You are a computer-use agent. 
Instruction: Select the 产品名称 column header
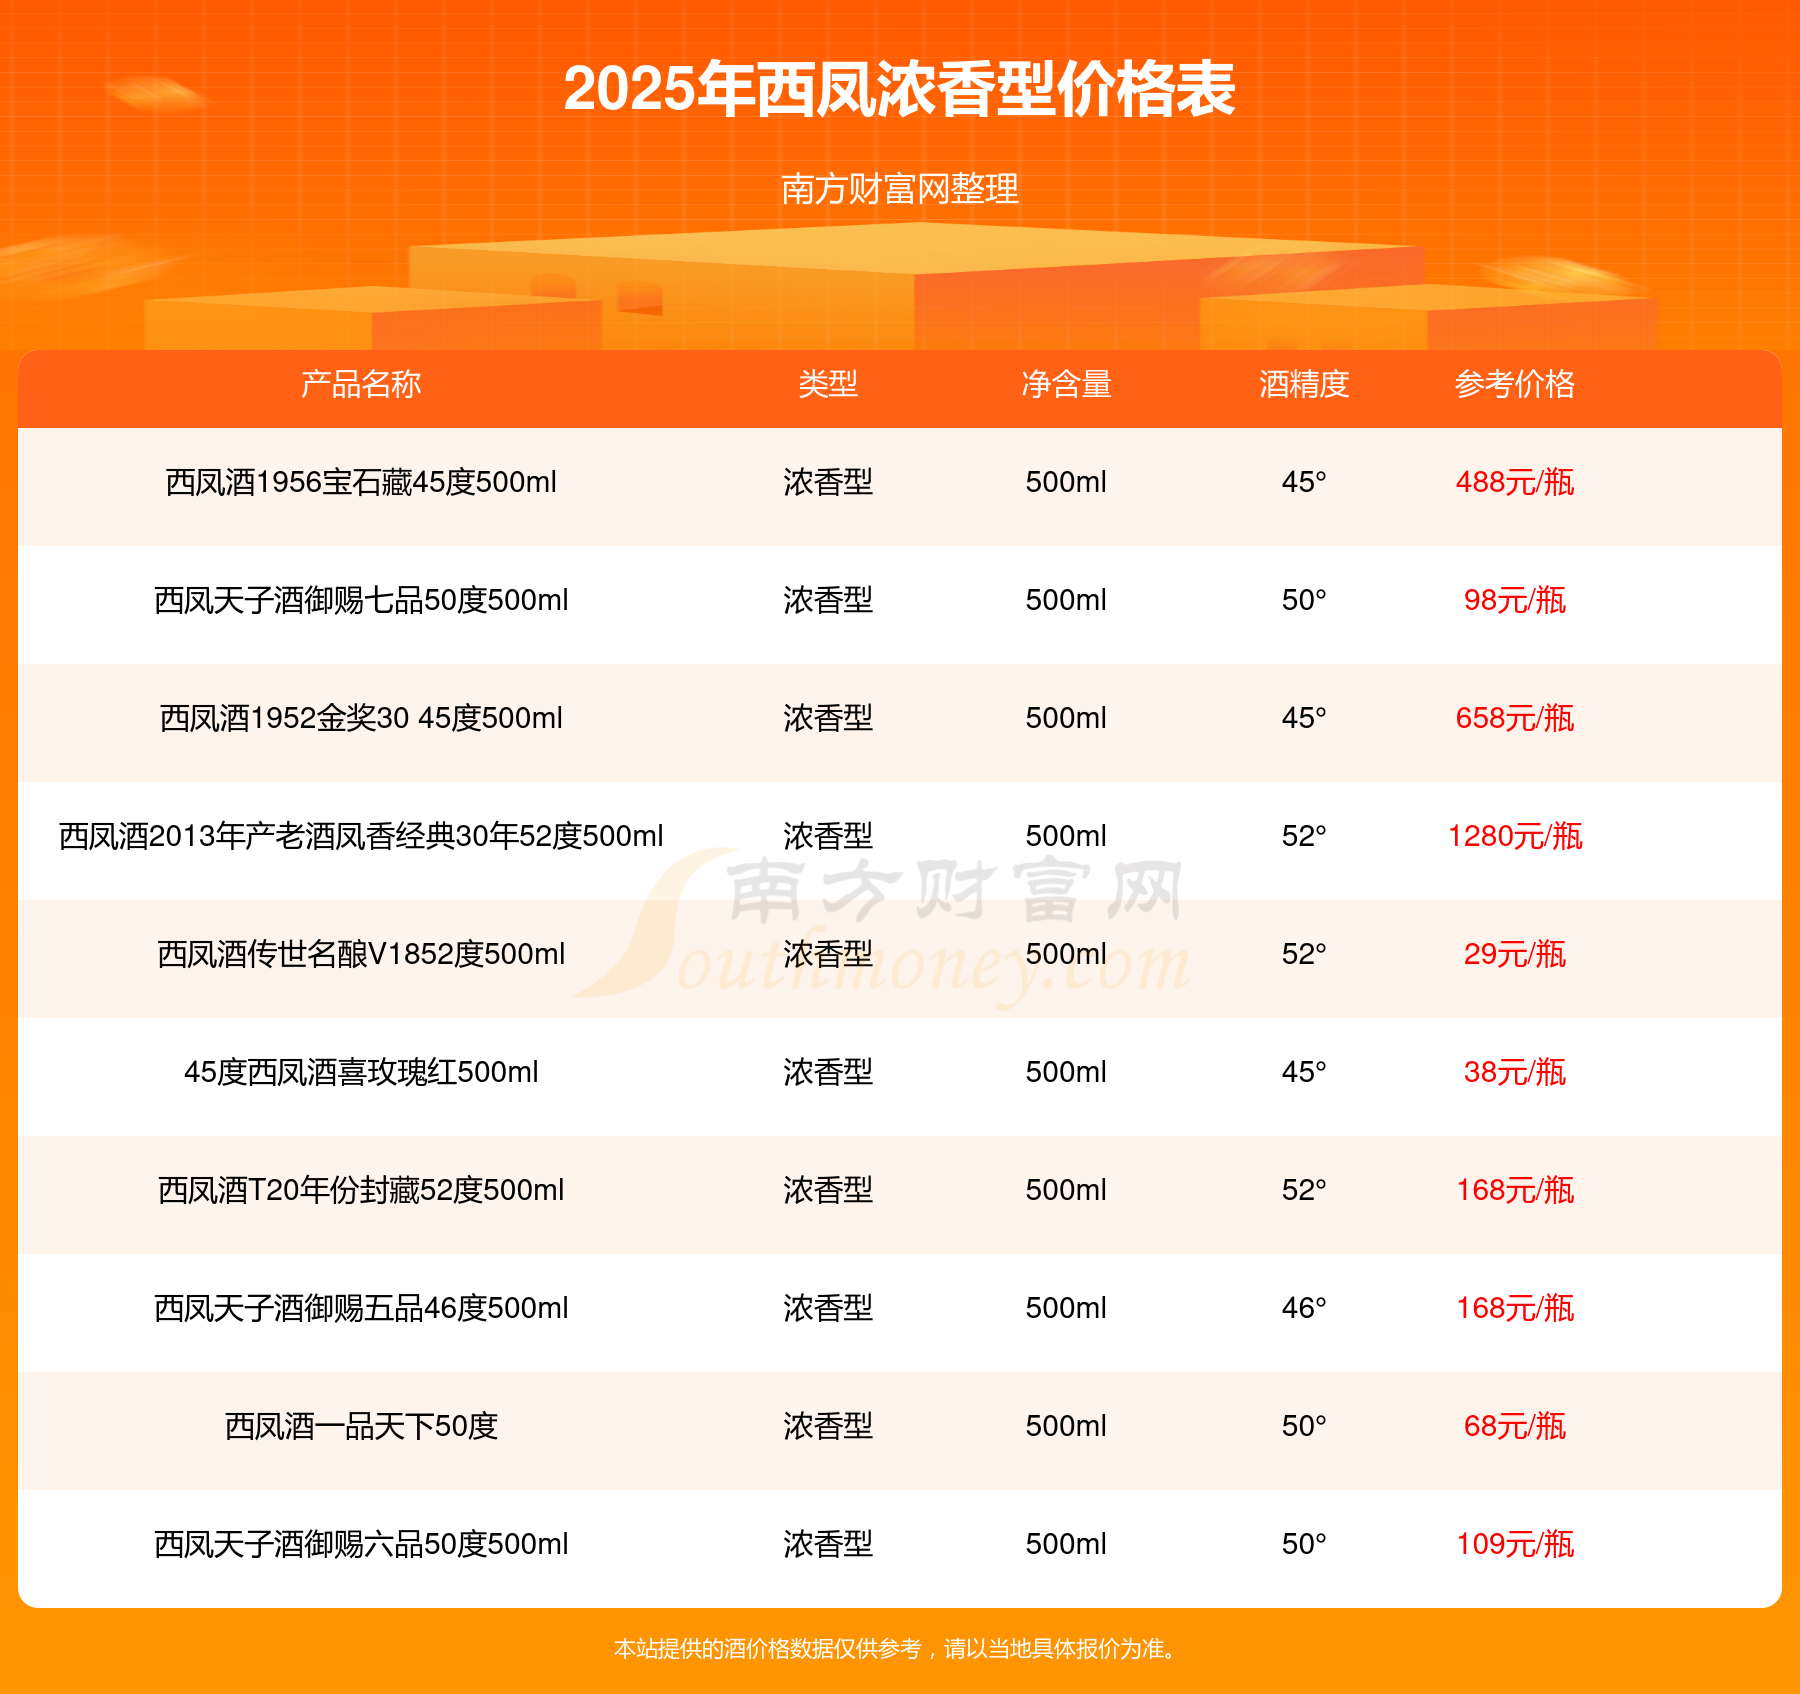361,384
